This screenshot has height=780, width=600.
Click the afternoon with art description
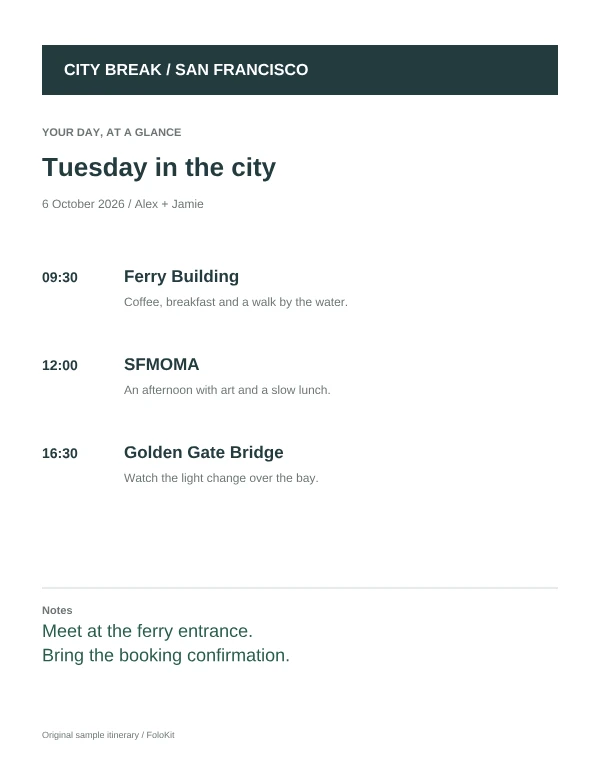[x=227, y=390]
